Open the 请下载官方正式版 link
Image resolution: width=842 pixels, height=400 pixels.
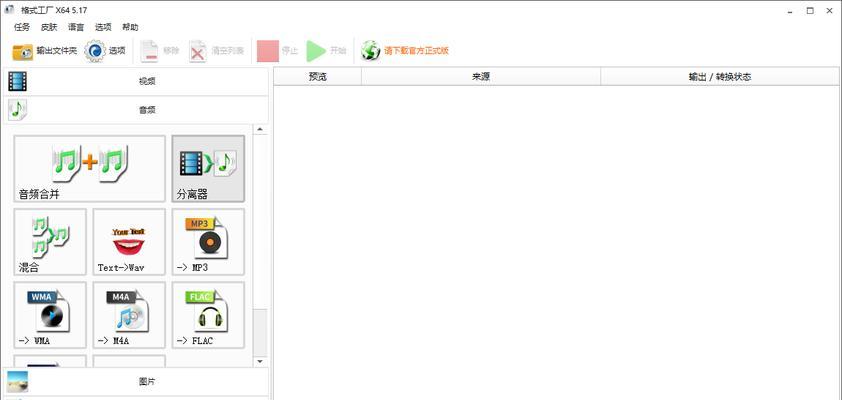click(x=416, y=51)
